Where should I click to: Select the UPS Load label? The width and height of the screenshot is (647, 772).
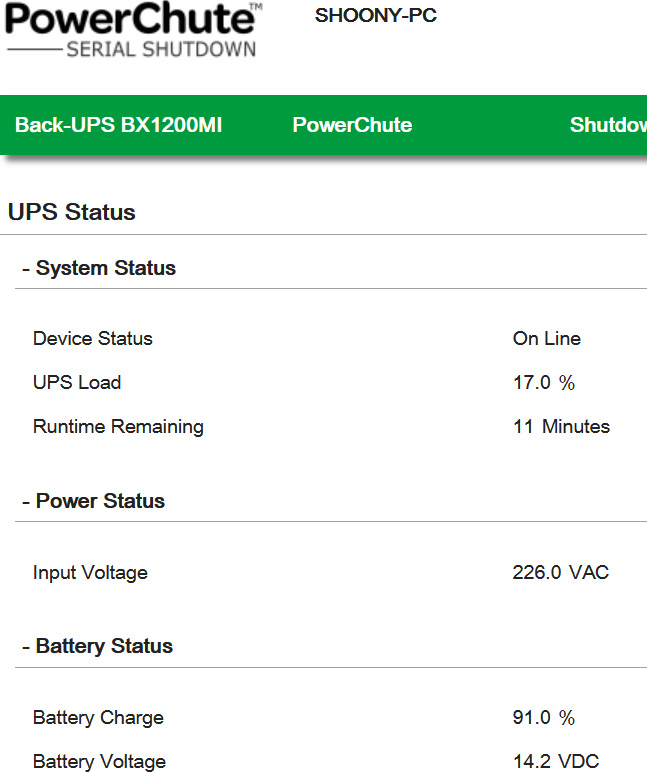coord(77,383)
